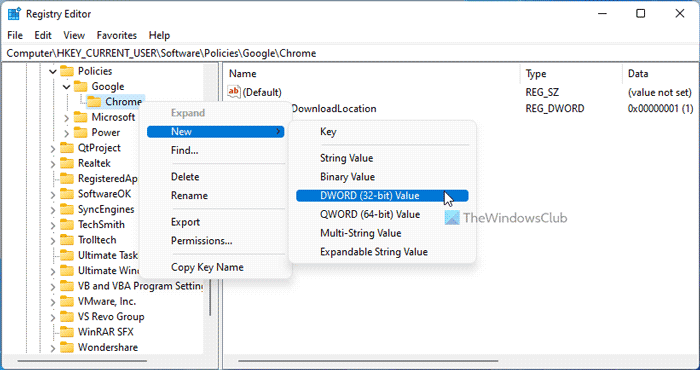Select DWORD (32-bit) Value
Viewport: 700px width, 370px height.
[382, 195]
